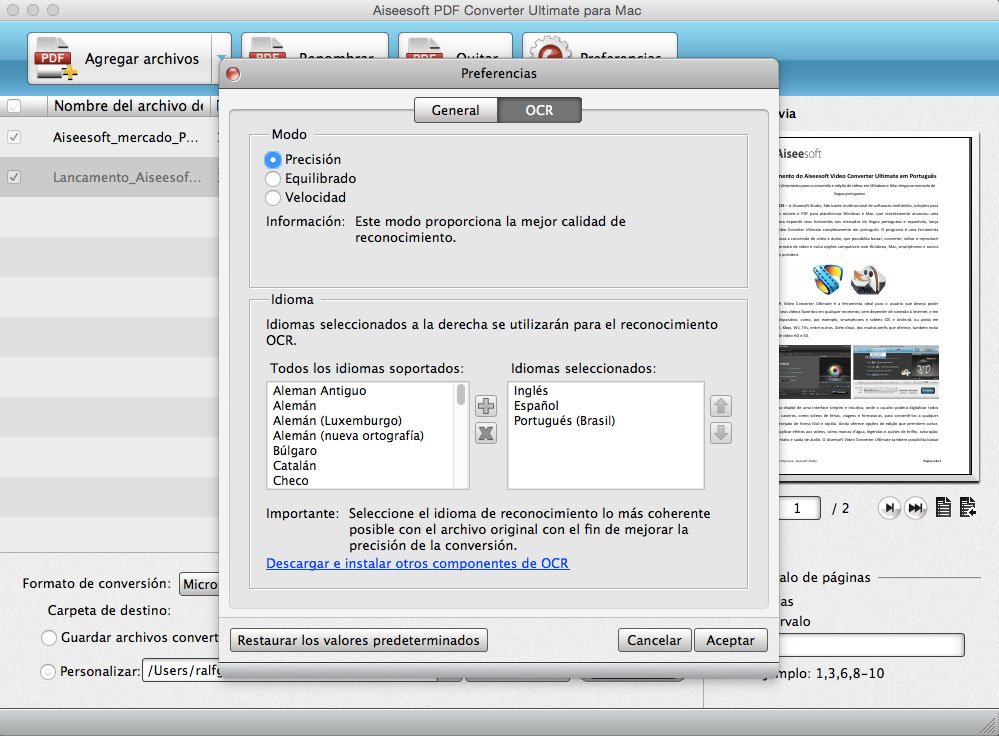Click the document preview thumbnail
999x736 pixels.
(877, 305)
